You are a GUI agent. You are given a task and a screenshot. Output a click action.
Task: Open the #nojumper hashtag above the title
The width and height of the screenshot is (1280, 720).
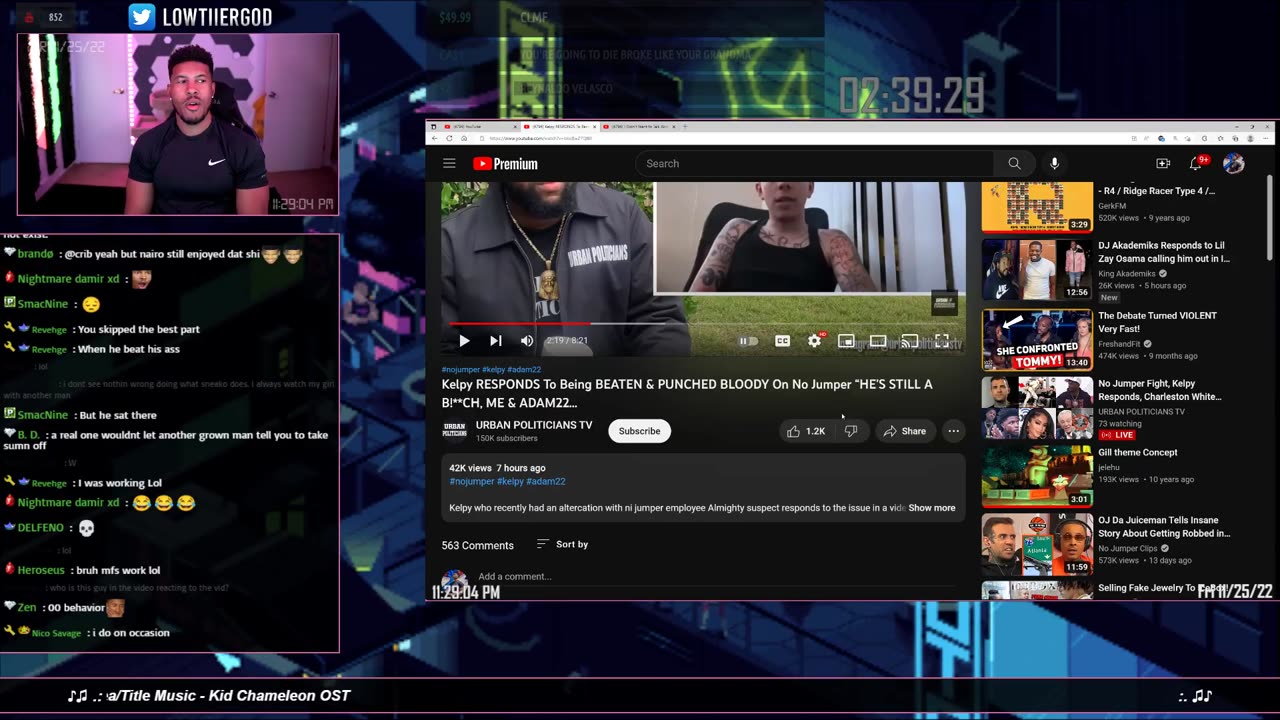pyautogui.click(x=461, y=370)
